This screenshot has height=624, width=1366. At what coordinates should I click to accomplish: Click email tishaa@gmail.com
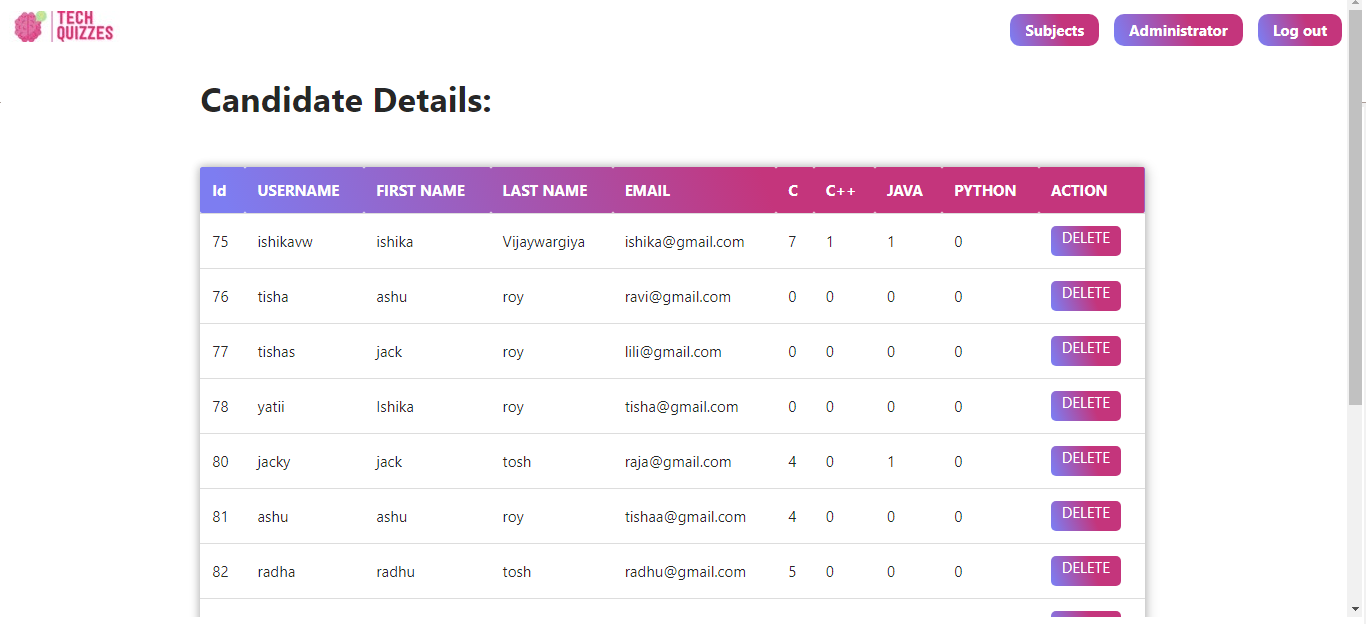[685, 516]
